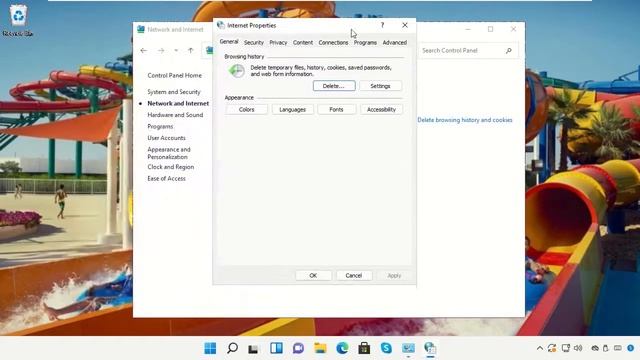This screenshot has width=640, height=360.
Task: Open the Fonts options
Action: pos(336,109)
